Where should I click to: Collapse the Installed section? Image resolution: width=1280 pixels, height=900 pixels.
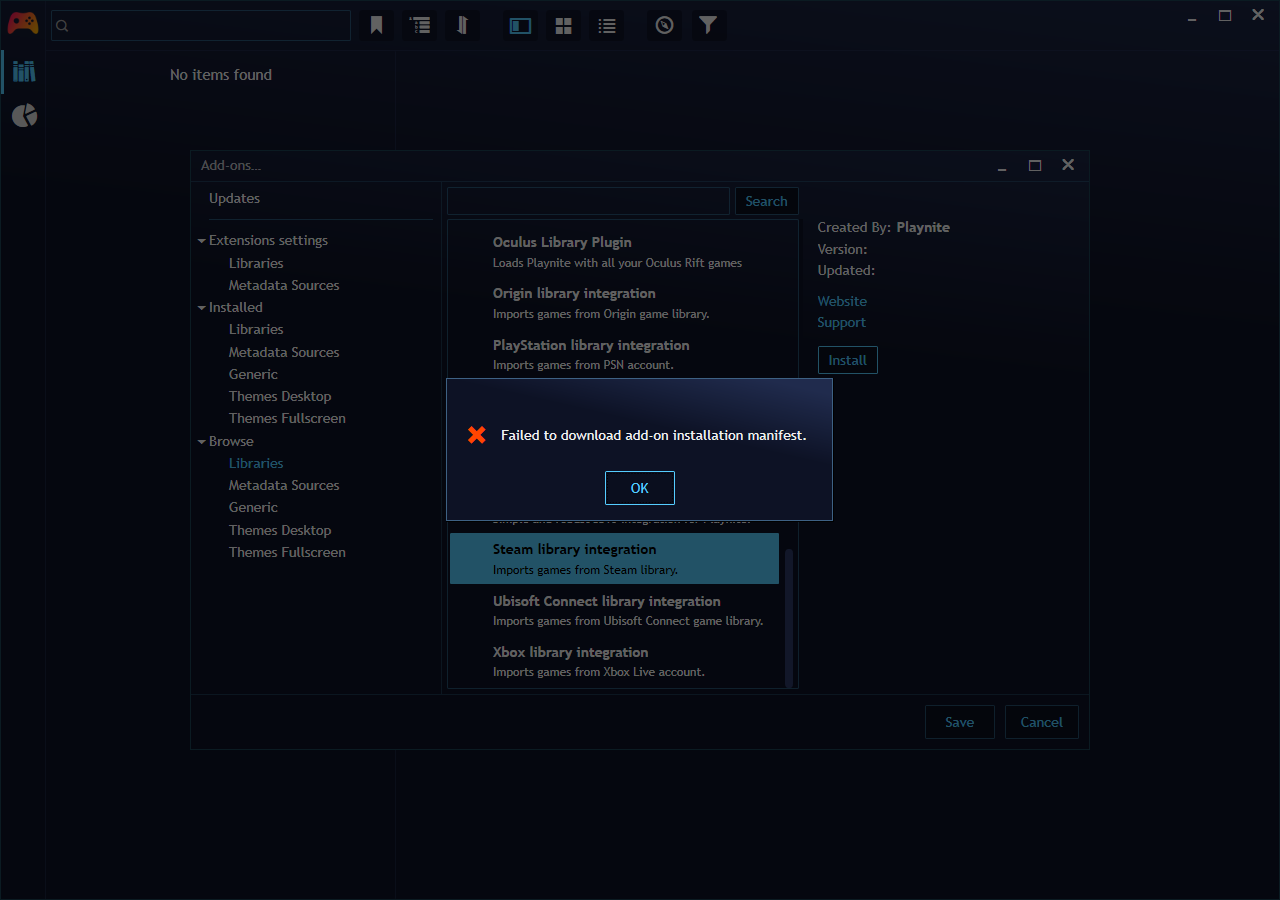point(202,307)
